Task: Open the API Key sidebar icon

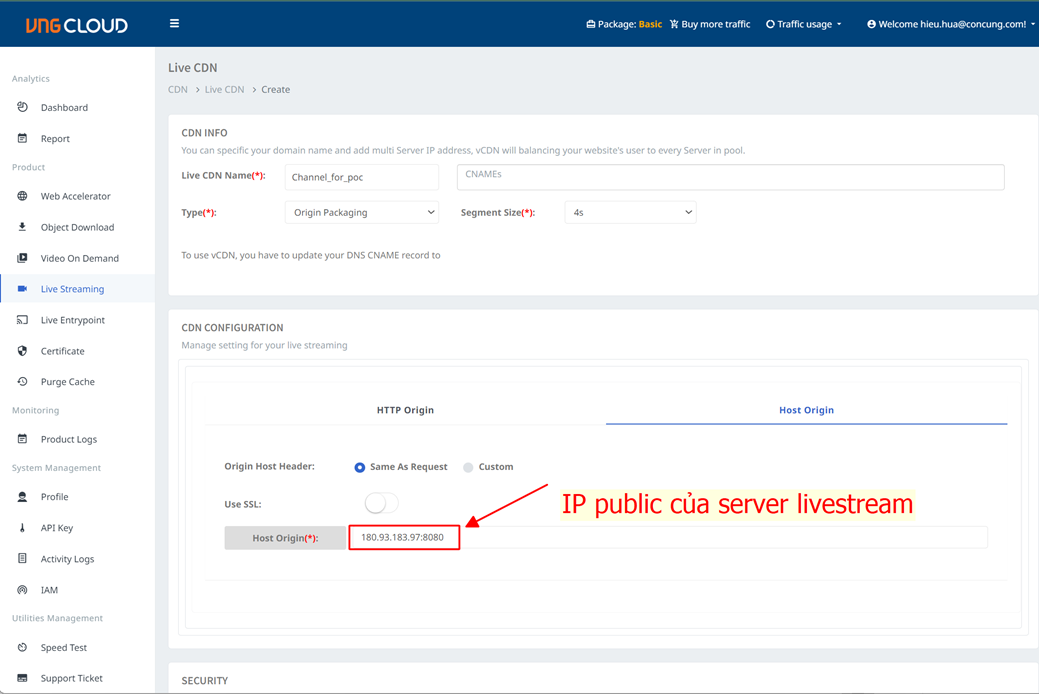Action: (22, 528)
